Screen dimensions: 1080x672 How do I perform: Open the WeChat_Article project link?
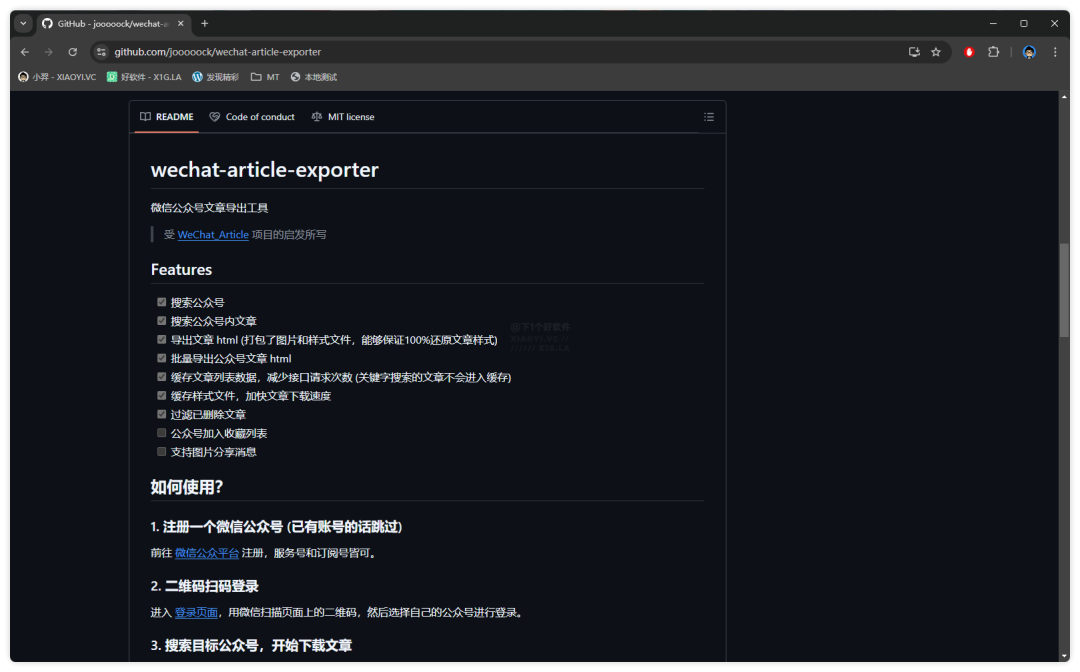[213, 234]
